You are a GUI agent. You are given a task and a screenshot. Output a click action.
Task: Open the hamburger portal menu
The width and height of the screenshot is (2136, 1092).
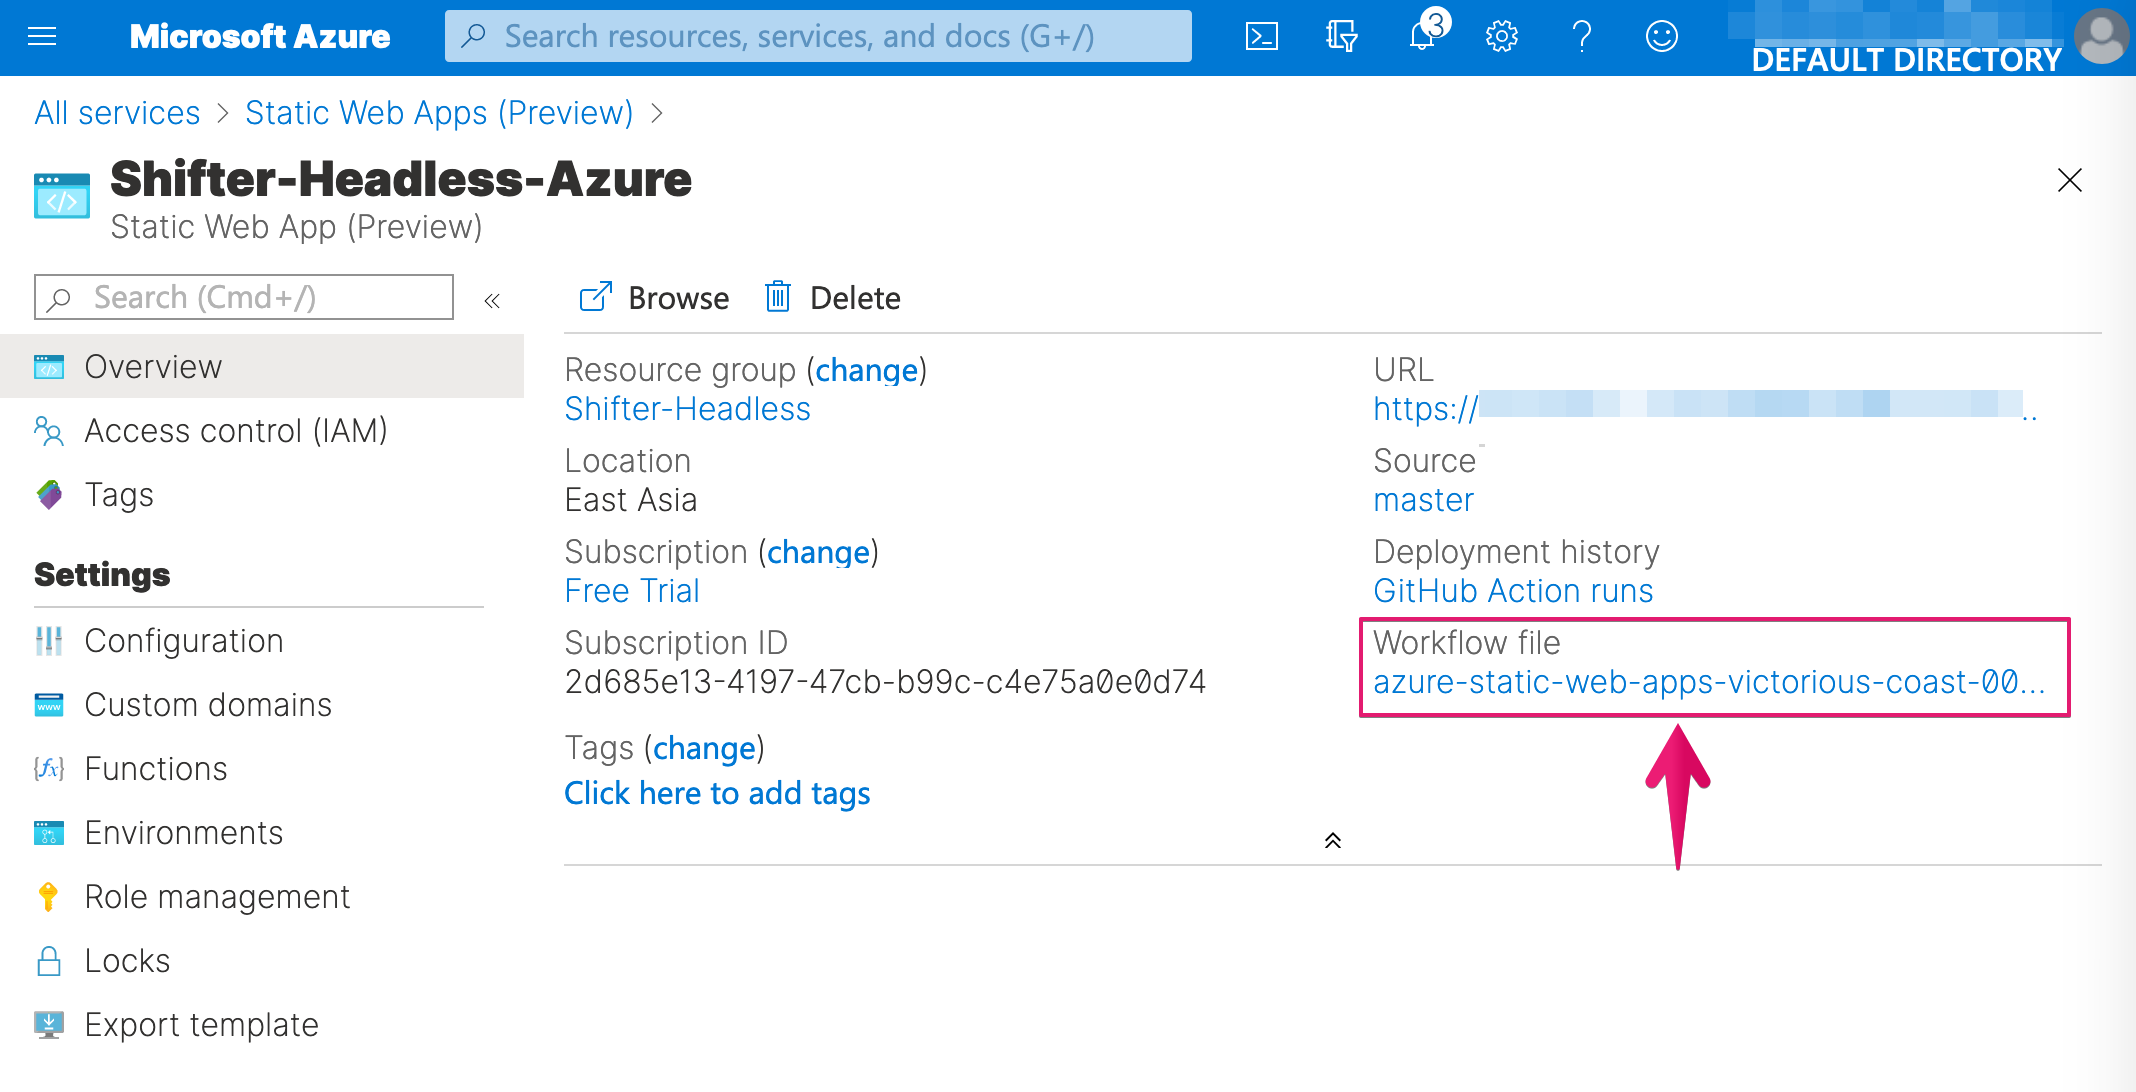coord(42,37)
